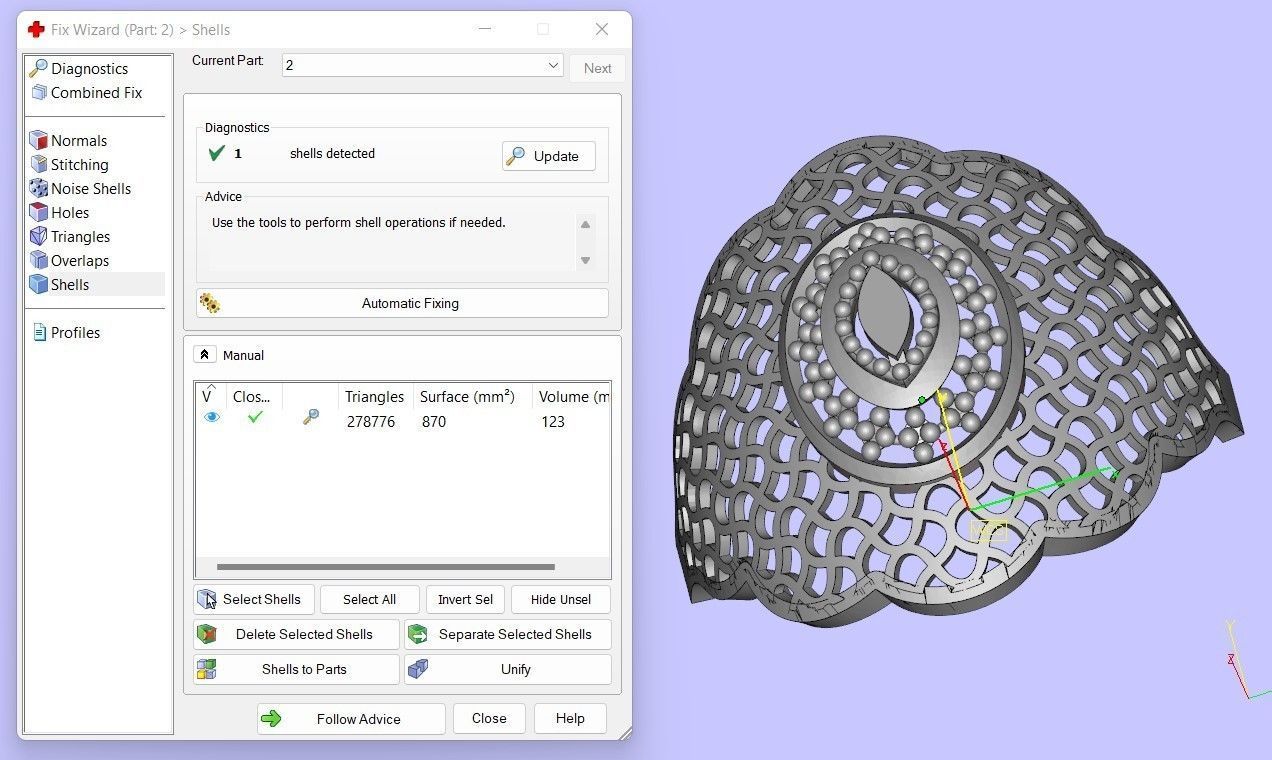This screenshot has width=1272, height=760.
Task: Click the magnifier icon in shell row
Action: tap(310, 418)
